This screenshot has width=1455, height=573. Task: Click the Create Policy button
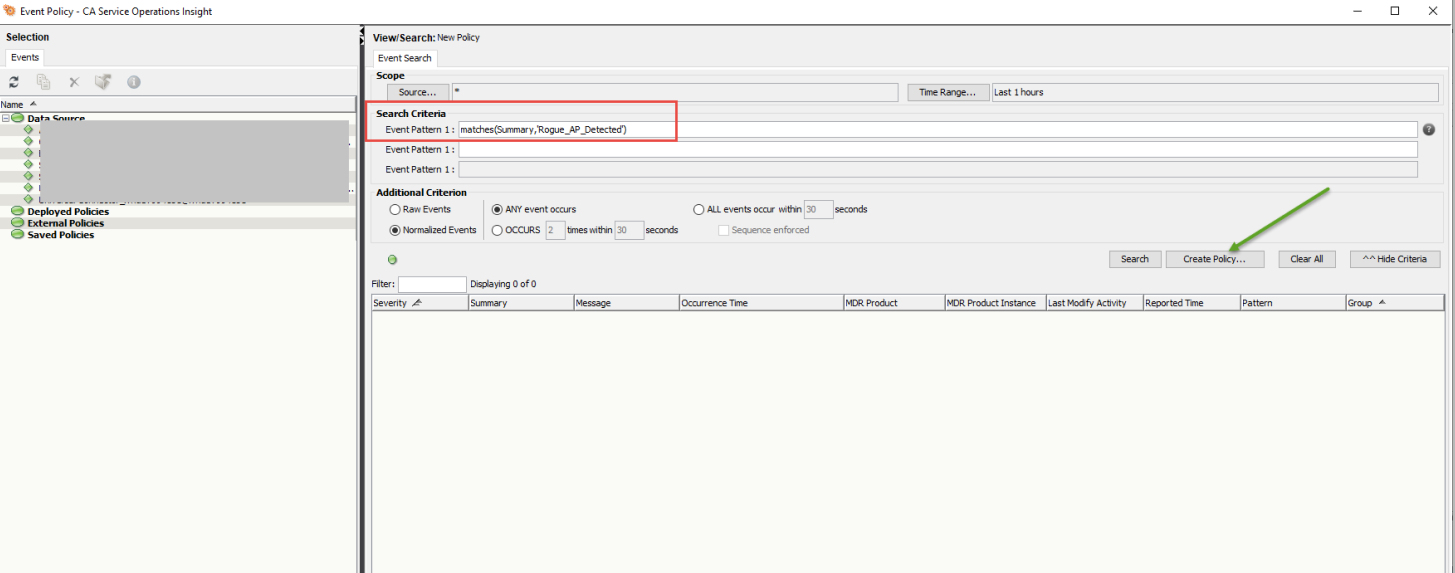coord(1214,259)
